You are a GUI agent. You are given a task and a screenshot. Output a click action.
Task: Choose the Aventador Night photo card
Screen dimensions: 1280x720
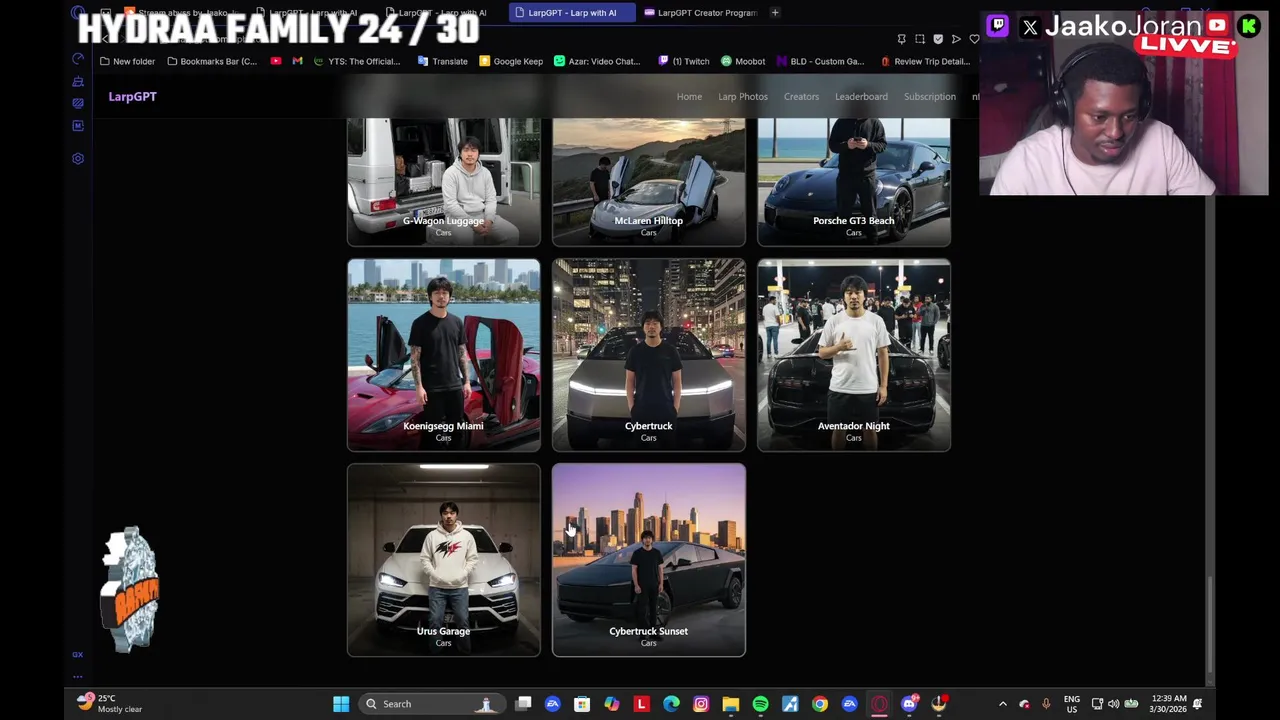click(x=853, y=355)
